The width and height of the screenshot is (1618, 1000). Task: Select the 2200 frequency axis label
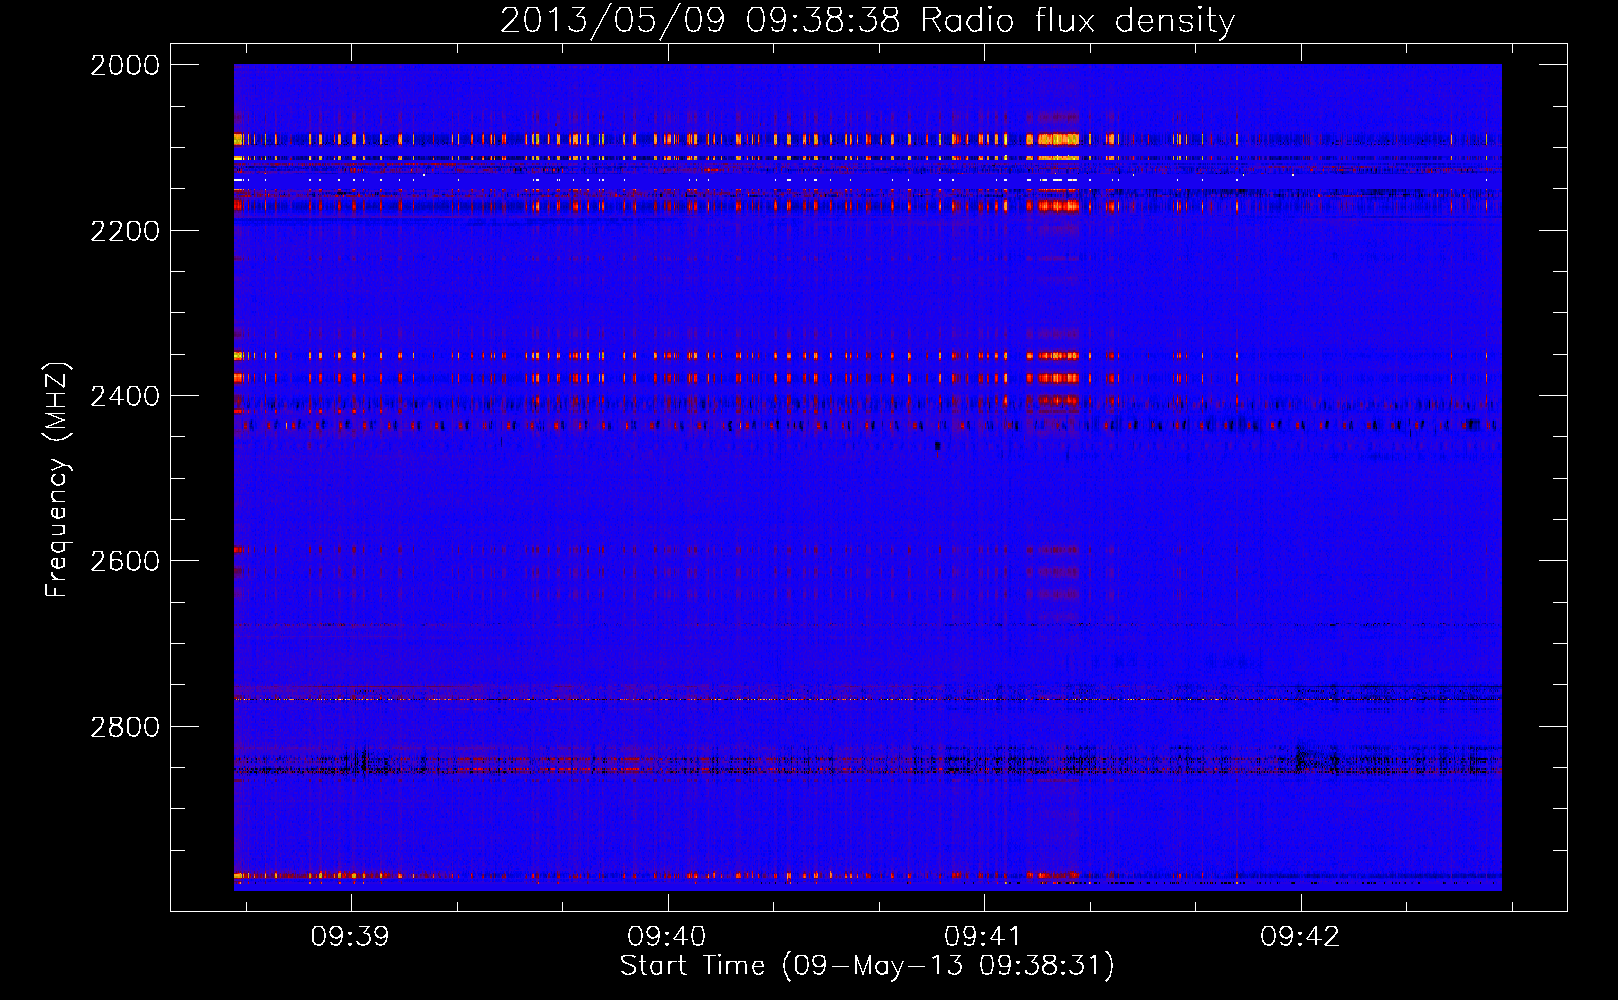[125, 231]
